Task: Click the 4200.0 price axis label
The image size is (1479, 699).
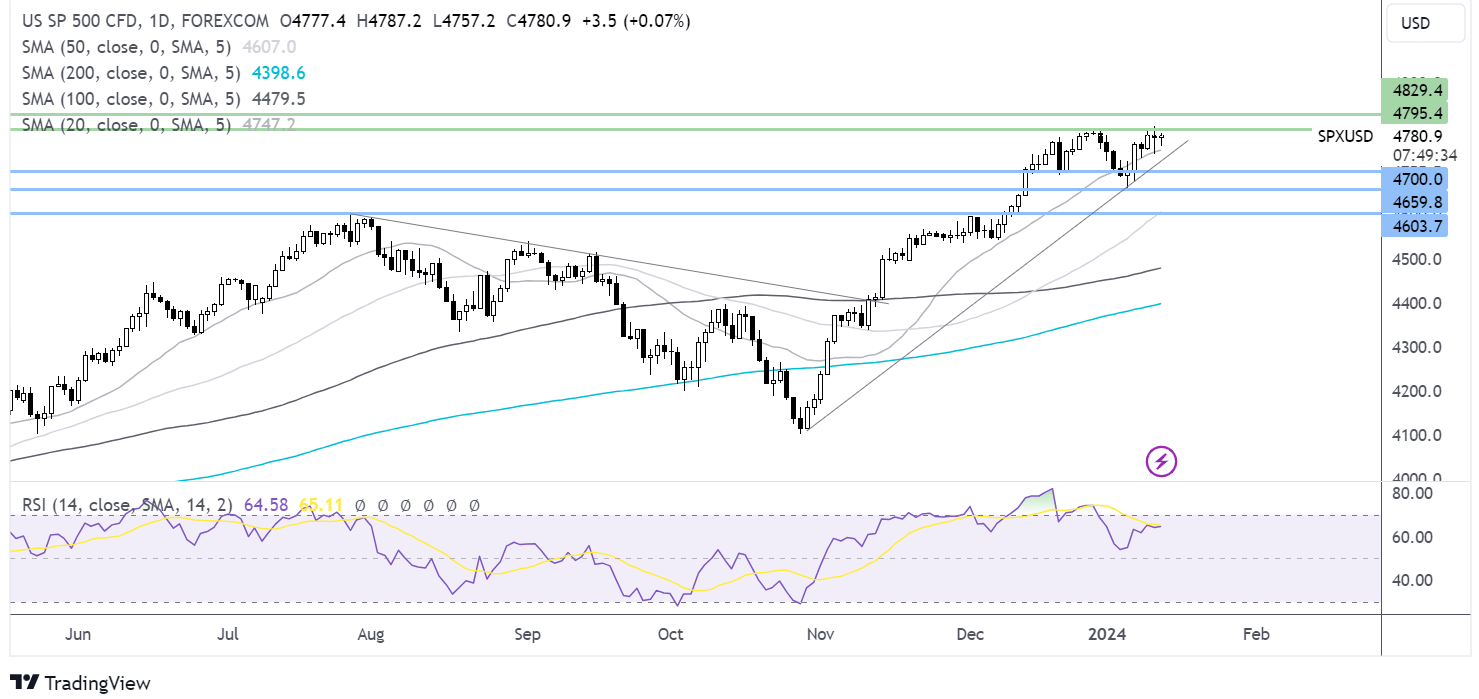Action: [x=1415, y=392]
